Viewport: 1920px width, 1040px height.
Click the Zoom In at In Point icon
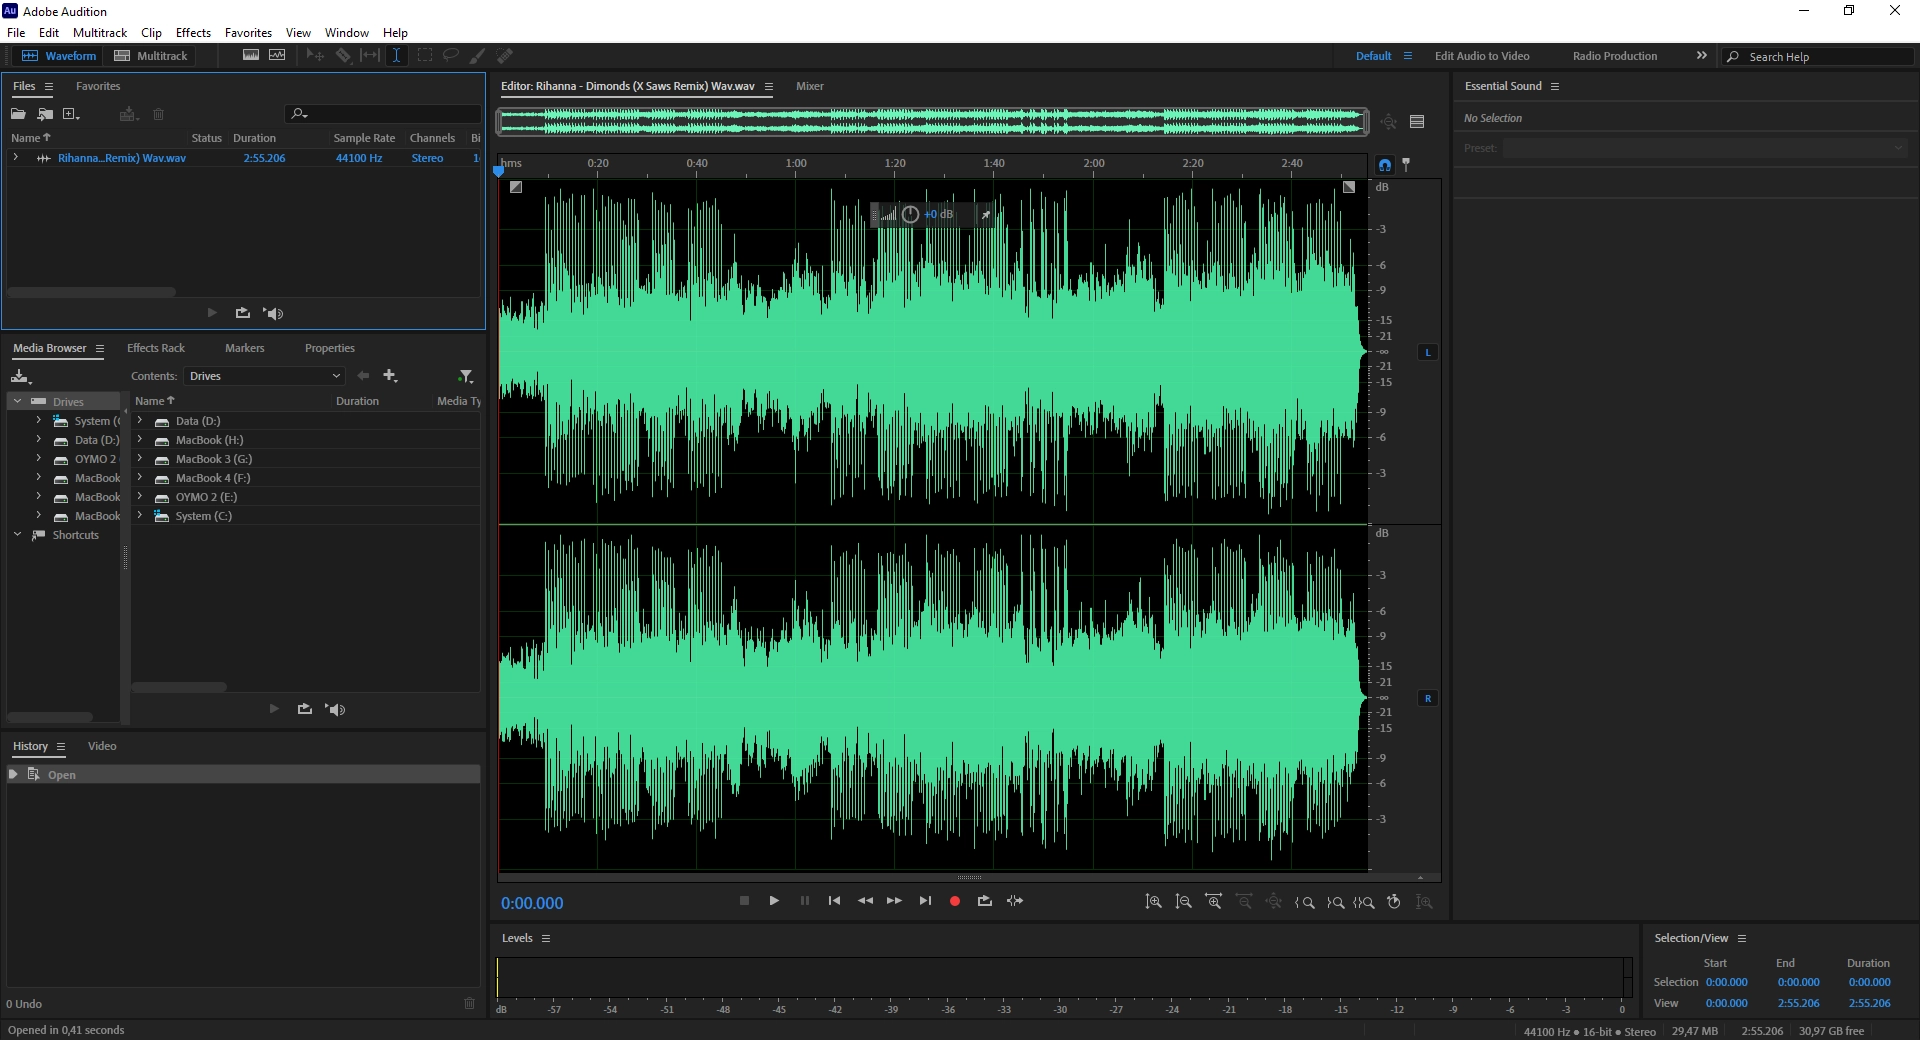point(1305,902)
